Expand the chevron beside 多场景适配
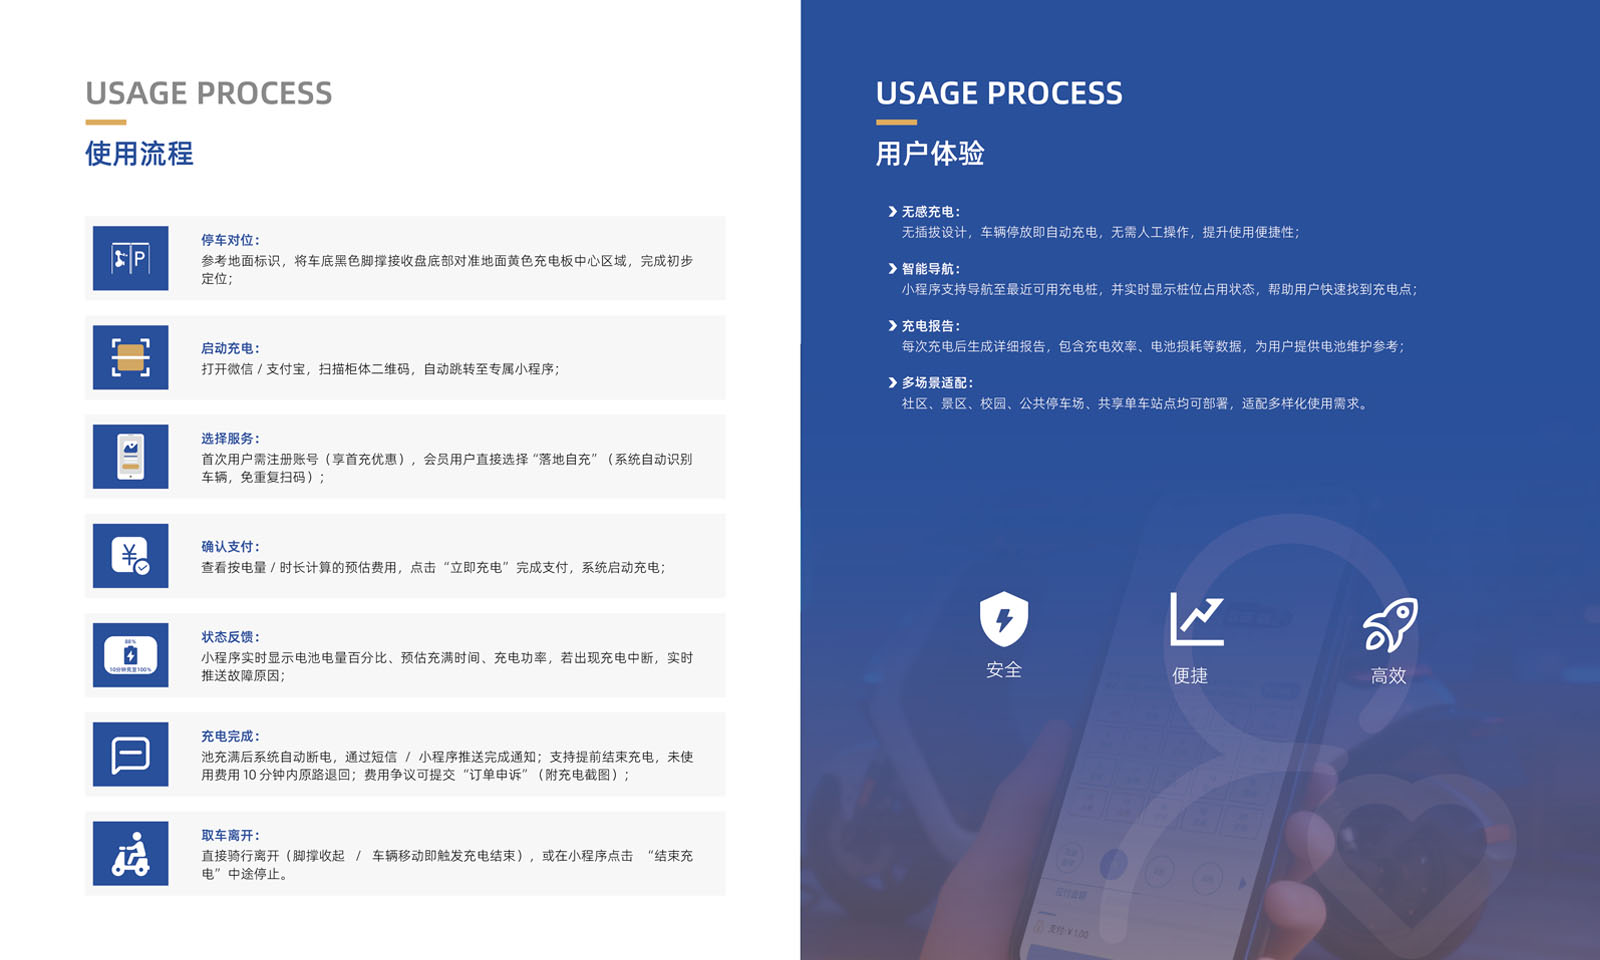Screen dimensions: 1600x960 [x=892, y=383]
